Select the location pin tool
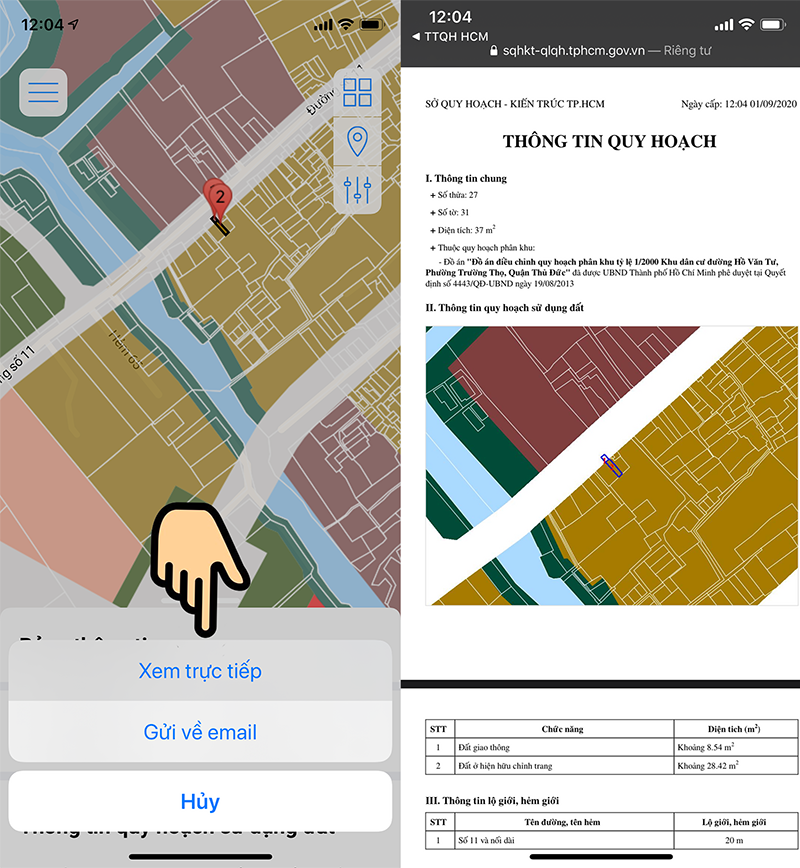This screenshot has width=800, height=868. [357, 142]
